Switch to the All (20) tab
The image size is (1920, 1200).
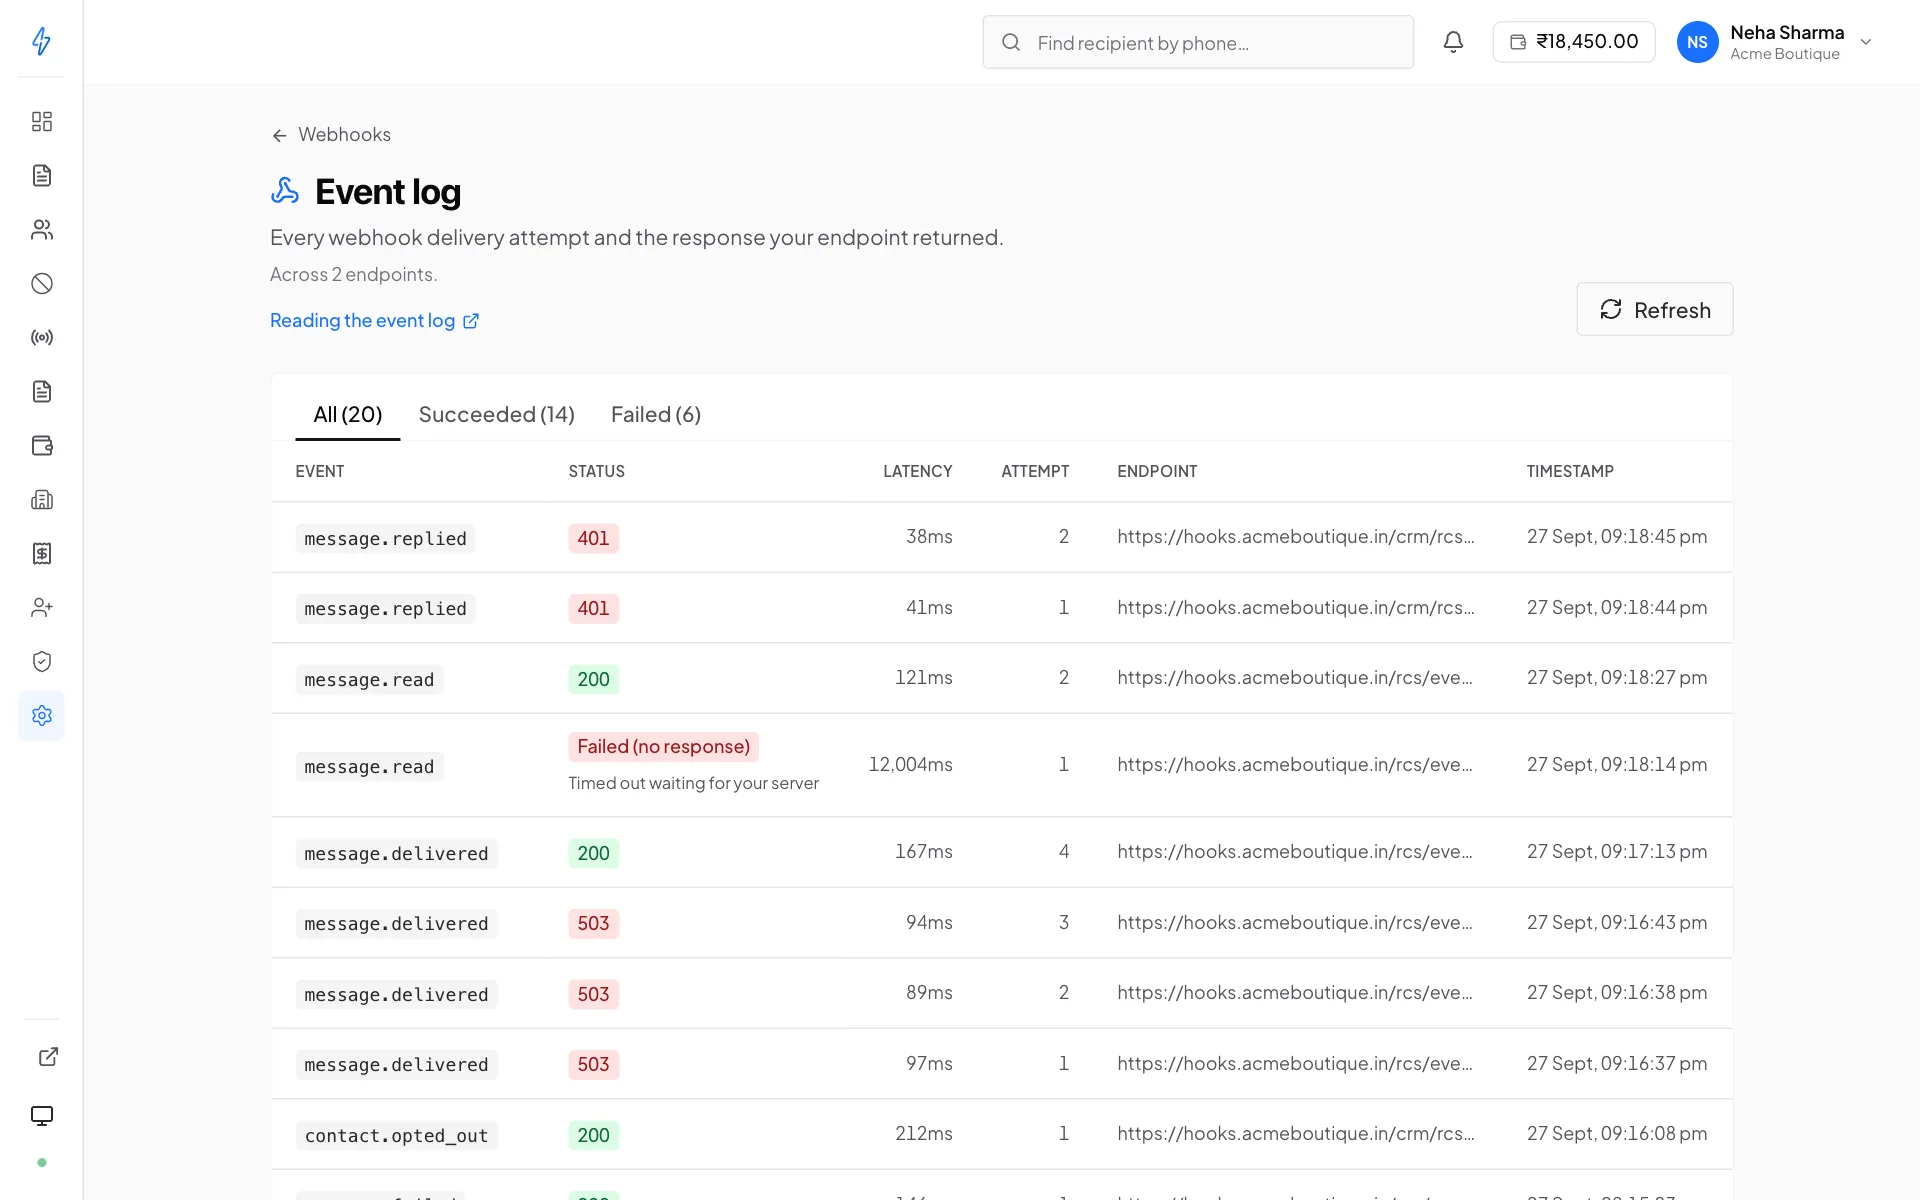(x=347, y=414)
